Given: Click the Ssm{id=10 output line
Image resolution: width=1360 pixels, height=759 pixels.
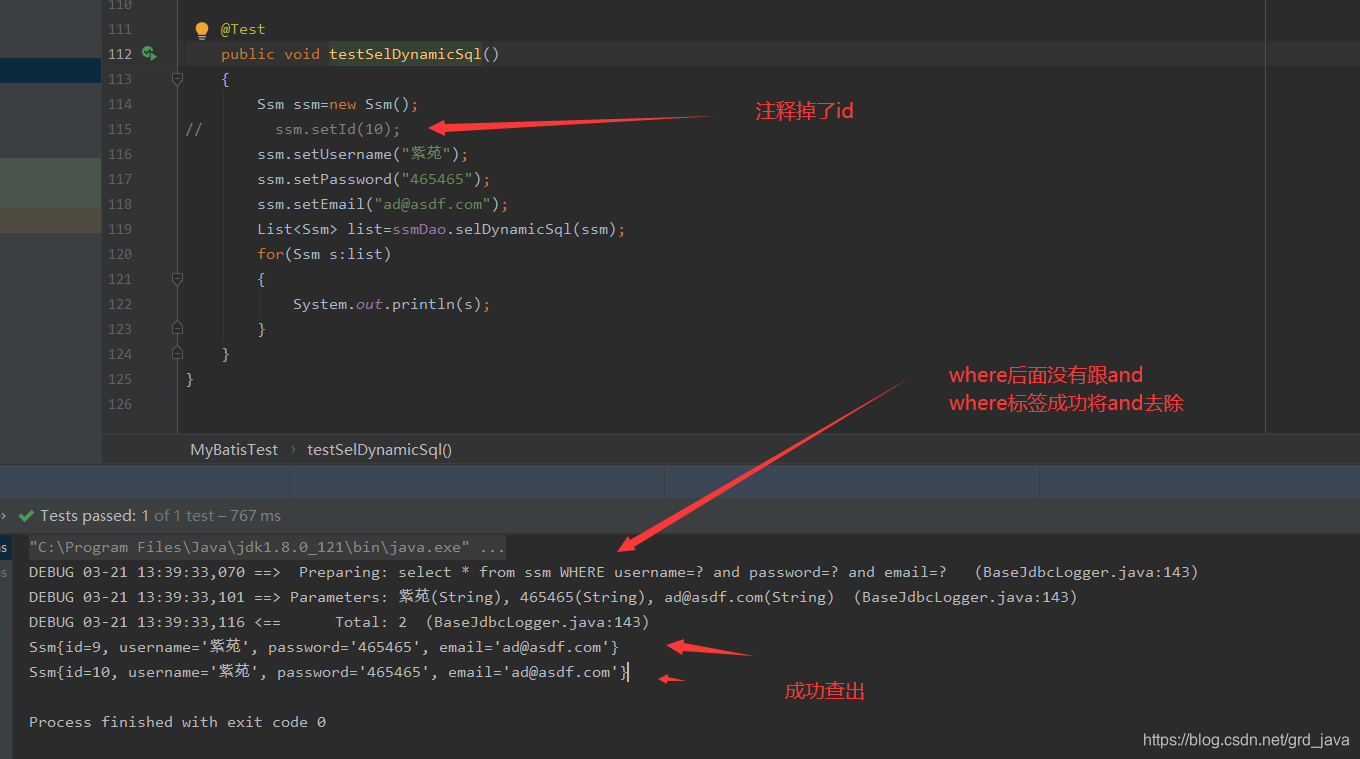Looking at the screenshot, I should [x=328, y=672].
